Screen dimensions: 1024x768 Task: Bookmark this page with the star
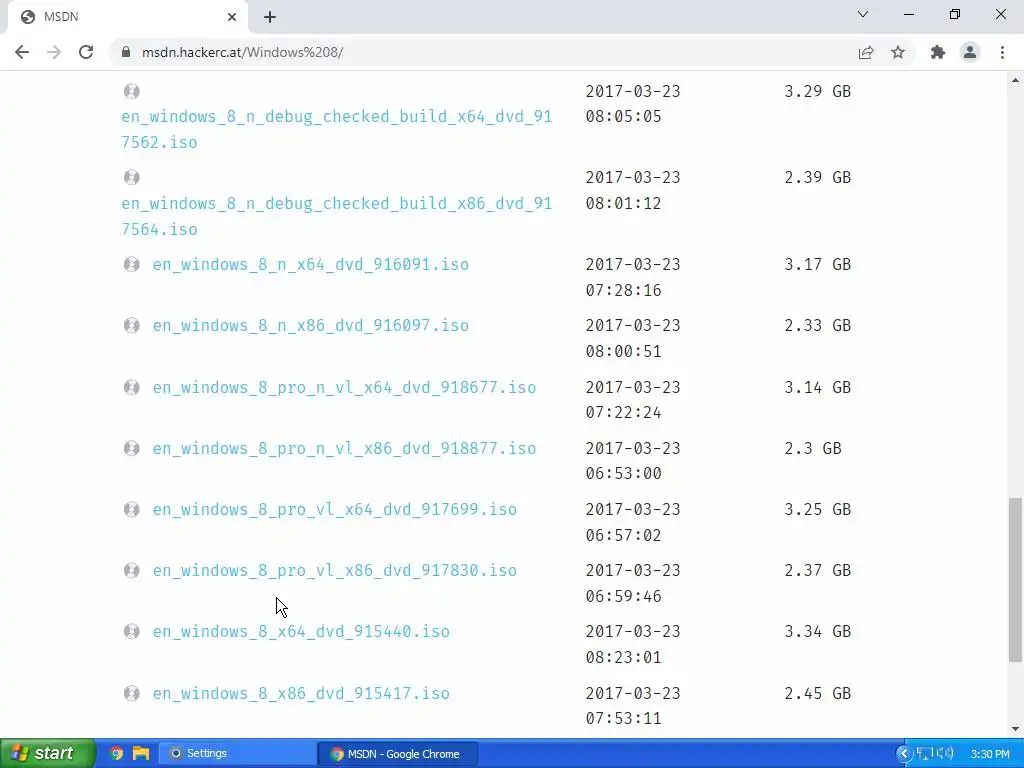point(898,52)
